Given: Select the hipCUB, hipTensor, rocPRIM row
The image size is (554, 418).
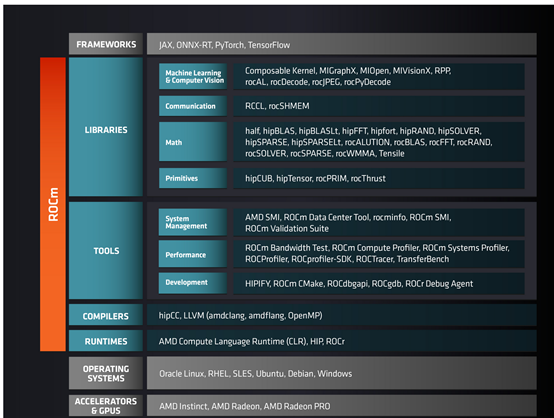Looking at the screenshot, I should [379, 178].
